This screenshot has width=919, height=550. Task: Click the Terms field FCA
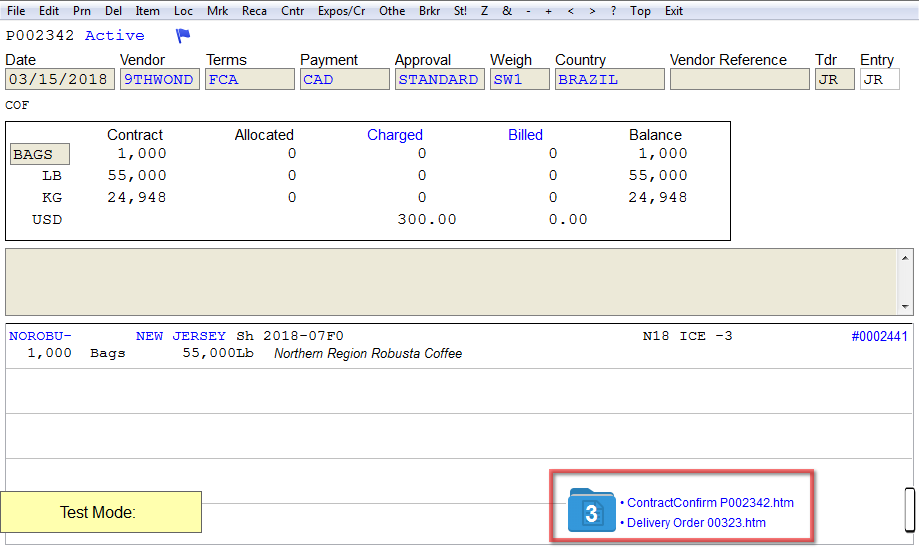pyautogui.click(x=250, y=79)
